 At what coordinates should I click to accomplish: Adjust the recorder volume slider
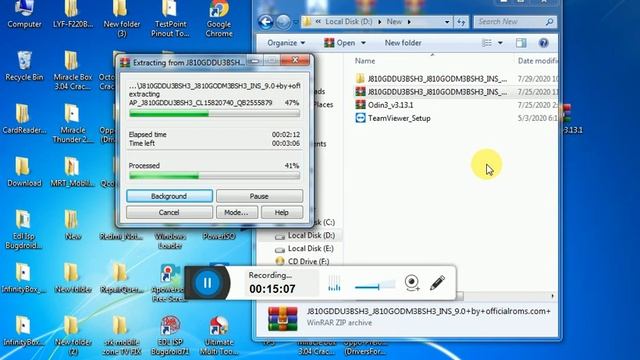tap(375, 285)
